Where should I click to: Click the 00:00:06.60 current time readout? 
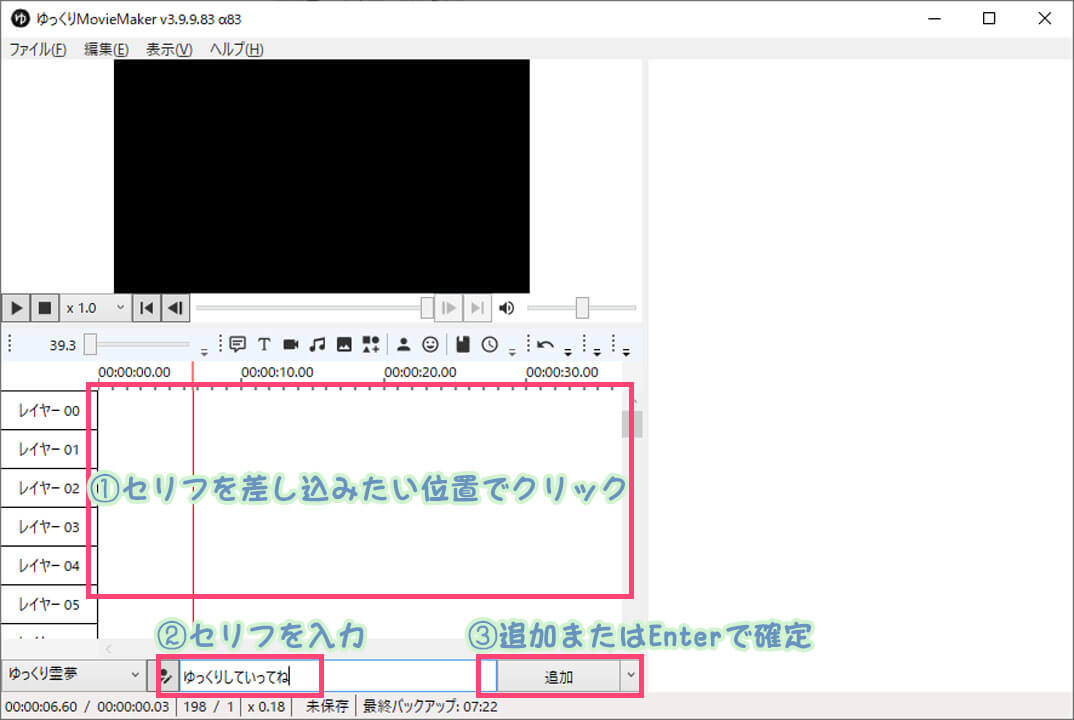tap(41, 706)
